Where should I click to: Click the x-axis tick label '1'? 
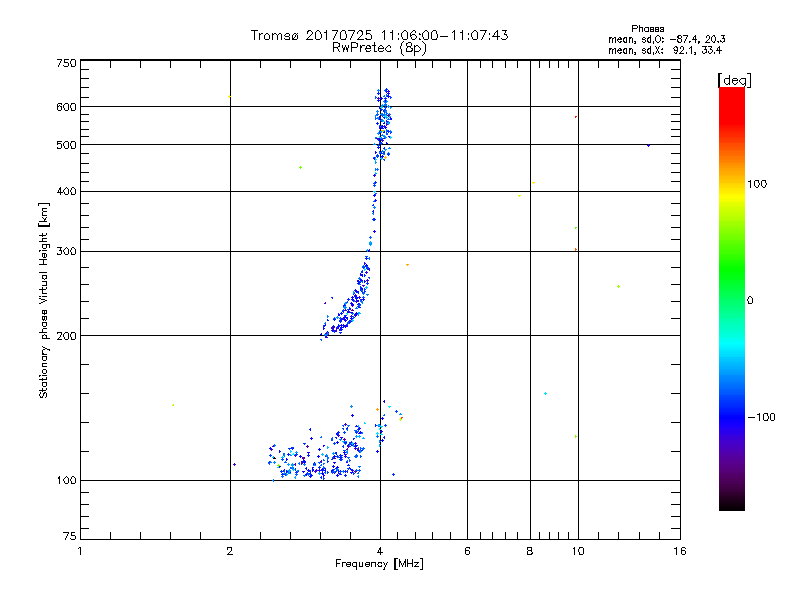click(x=80, y=551)
